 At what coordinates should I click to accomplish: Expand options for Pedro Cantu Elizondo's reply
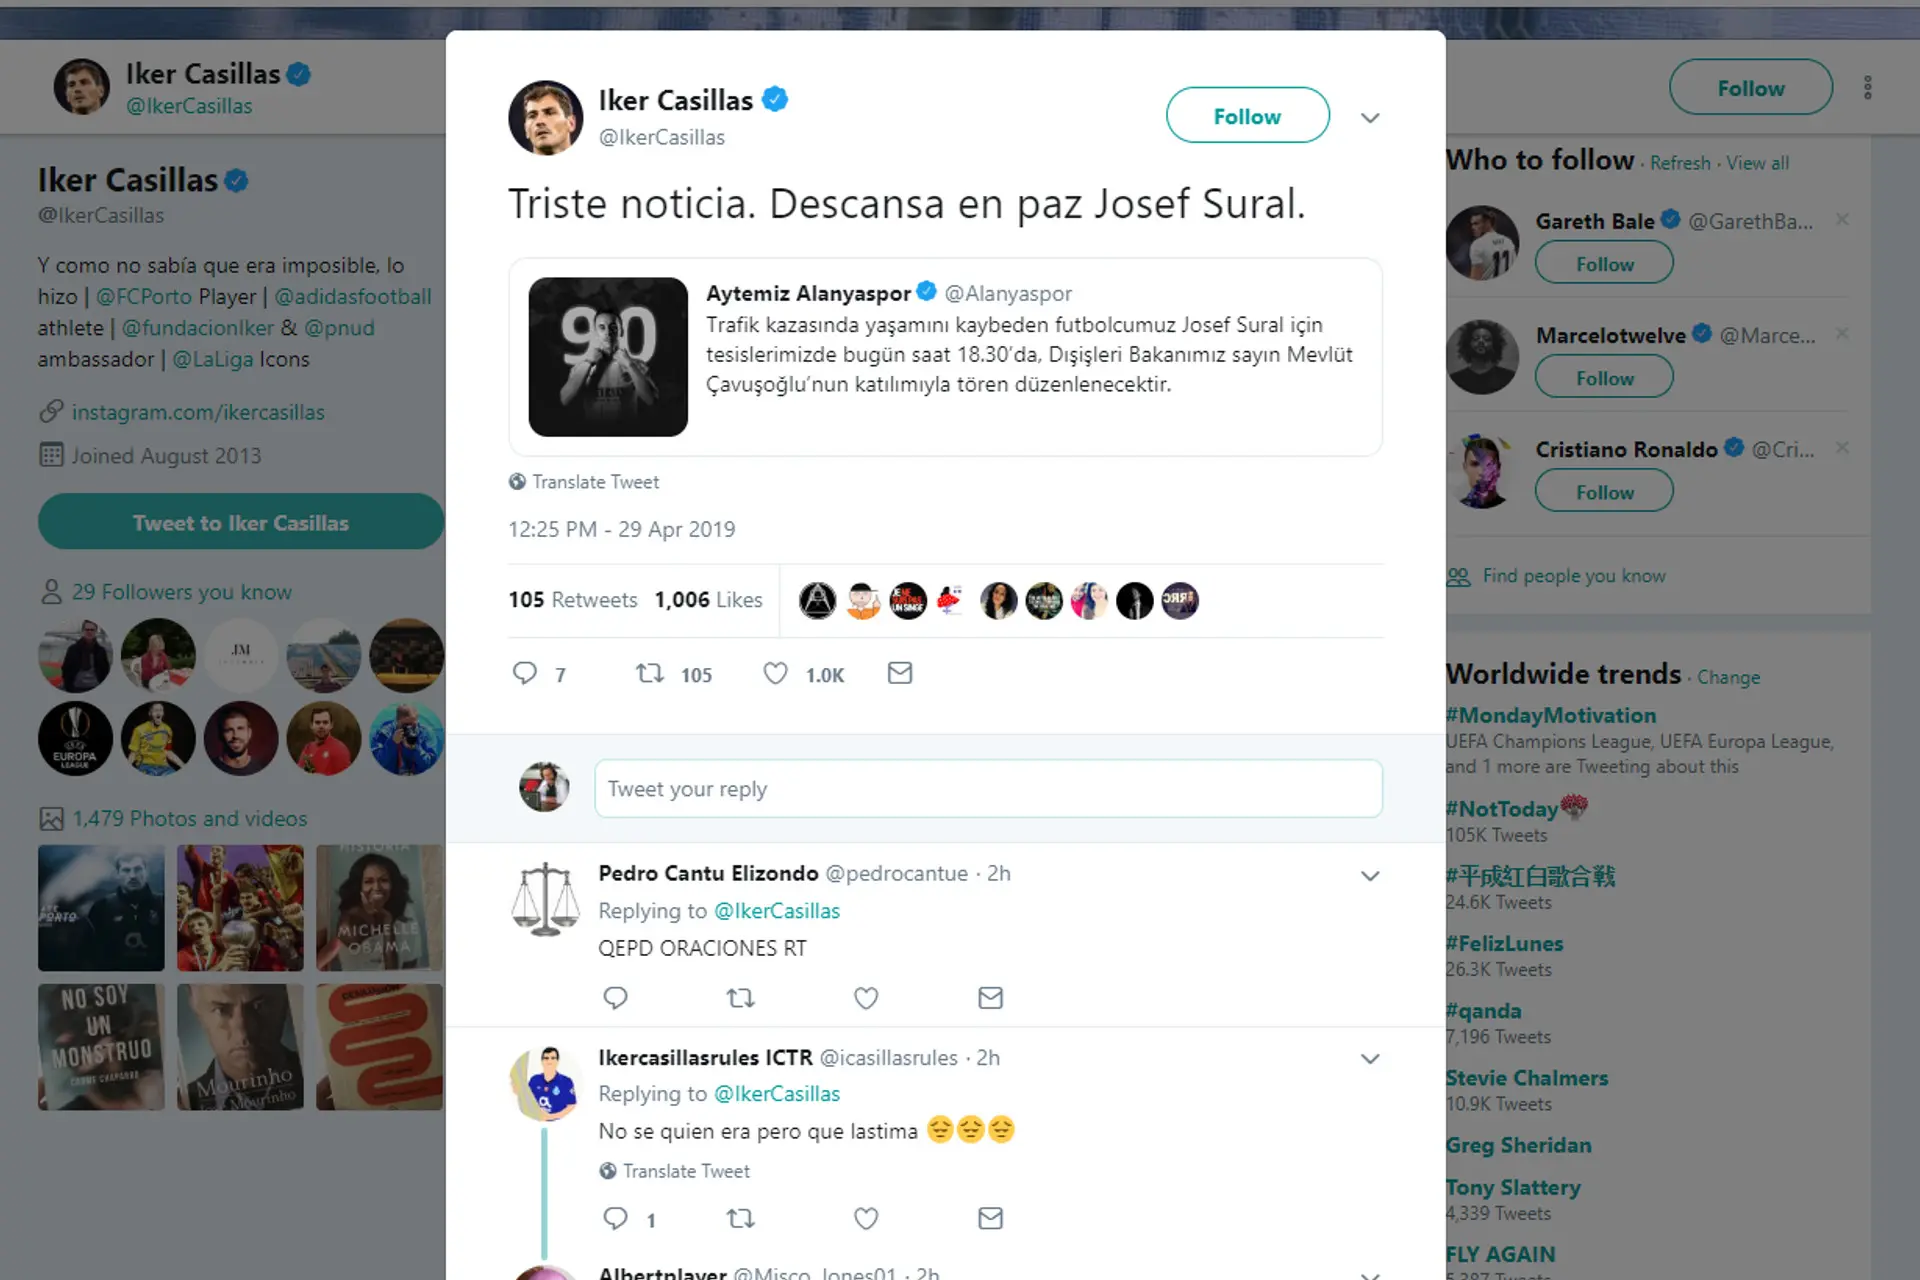(x=1370, y=876)
